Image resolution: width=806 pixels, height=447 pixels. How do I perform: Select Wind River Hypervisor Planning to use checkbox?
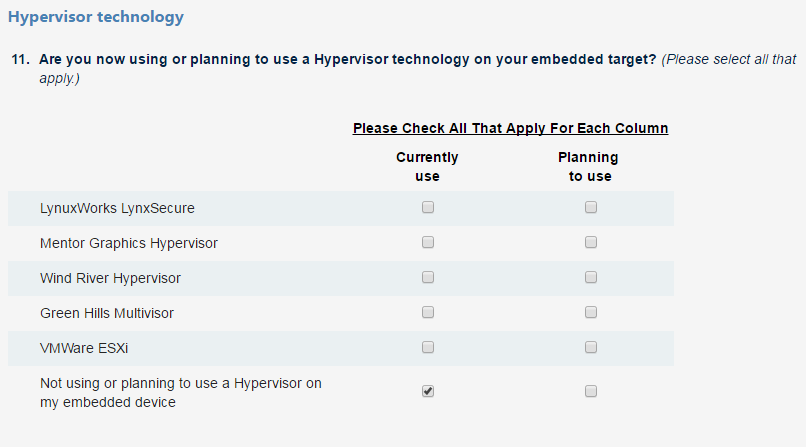(591, 277)
